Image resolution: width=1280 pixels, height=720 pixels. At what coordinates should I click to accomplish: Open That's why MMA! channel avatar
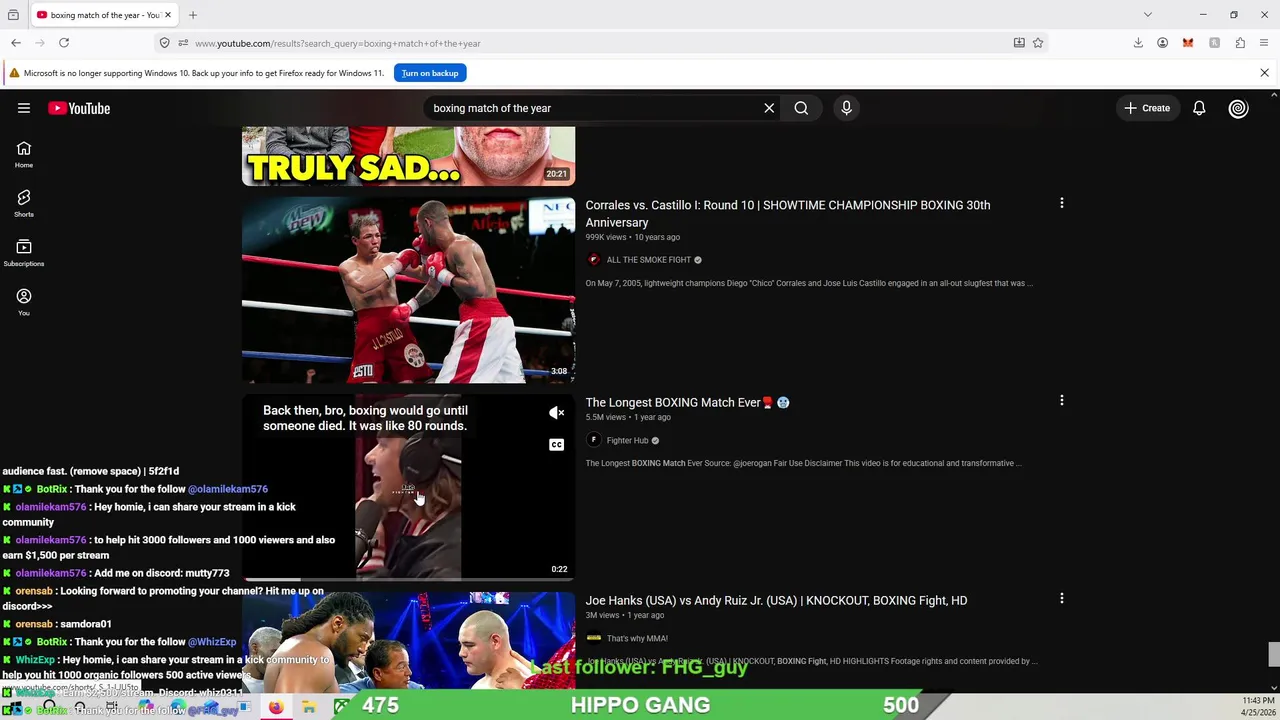[593, 638]
